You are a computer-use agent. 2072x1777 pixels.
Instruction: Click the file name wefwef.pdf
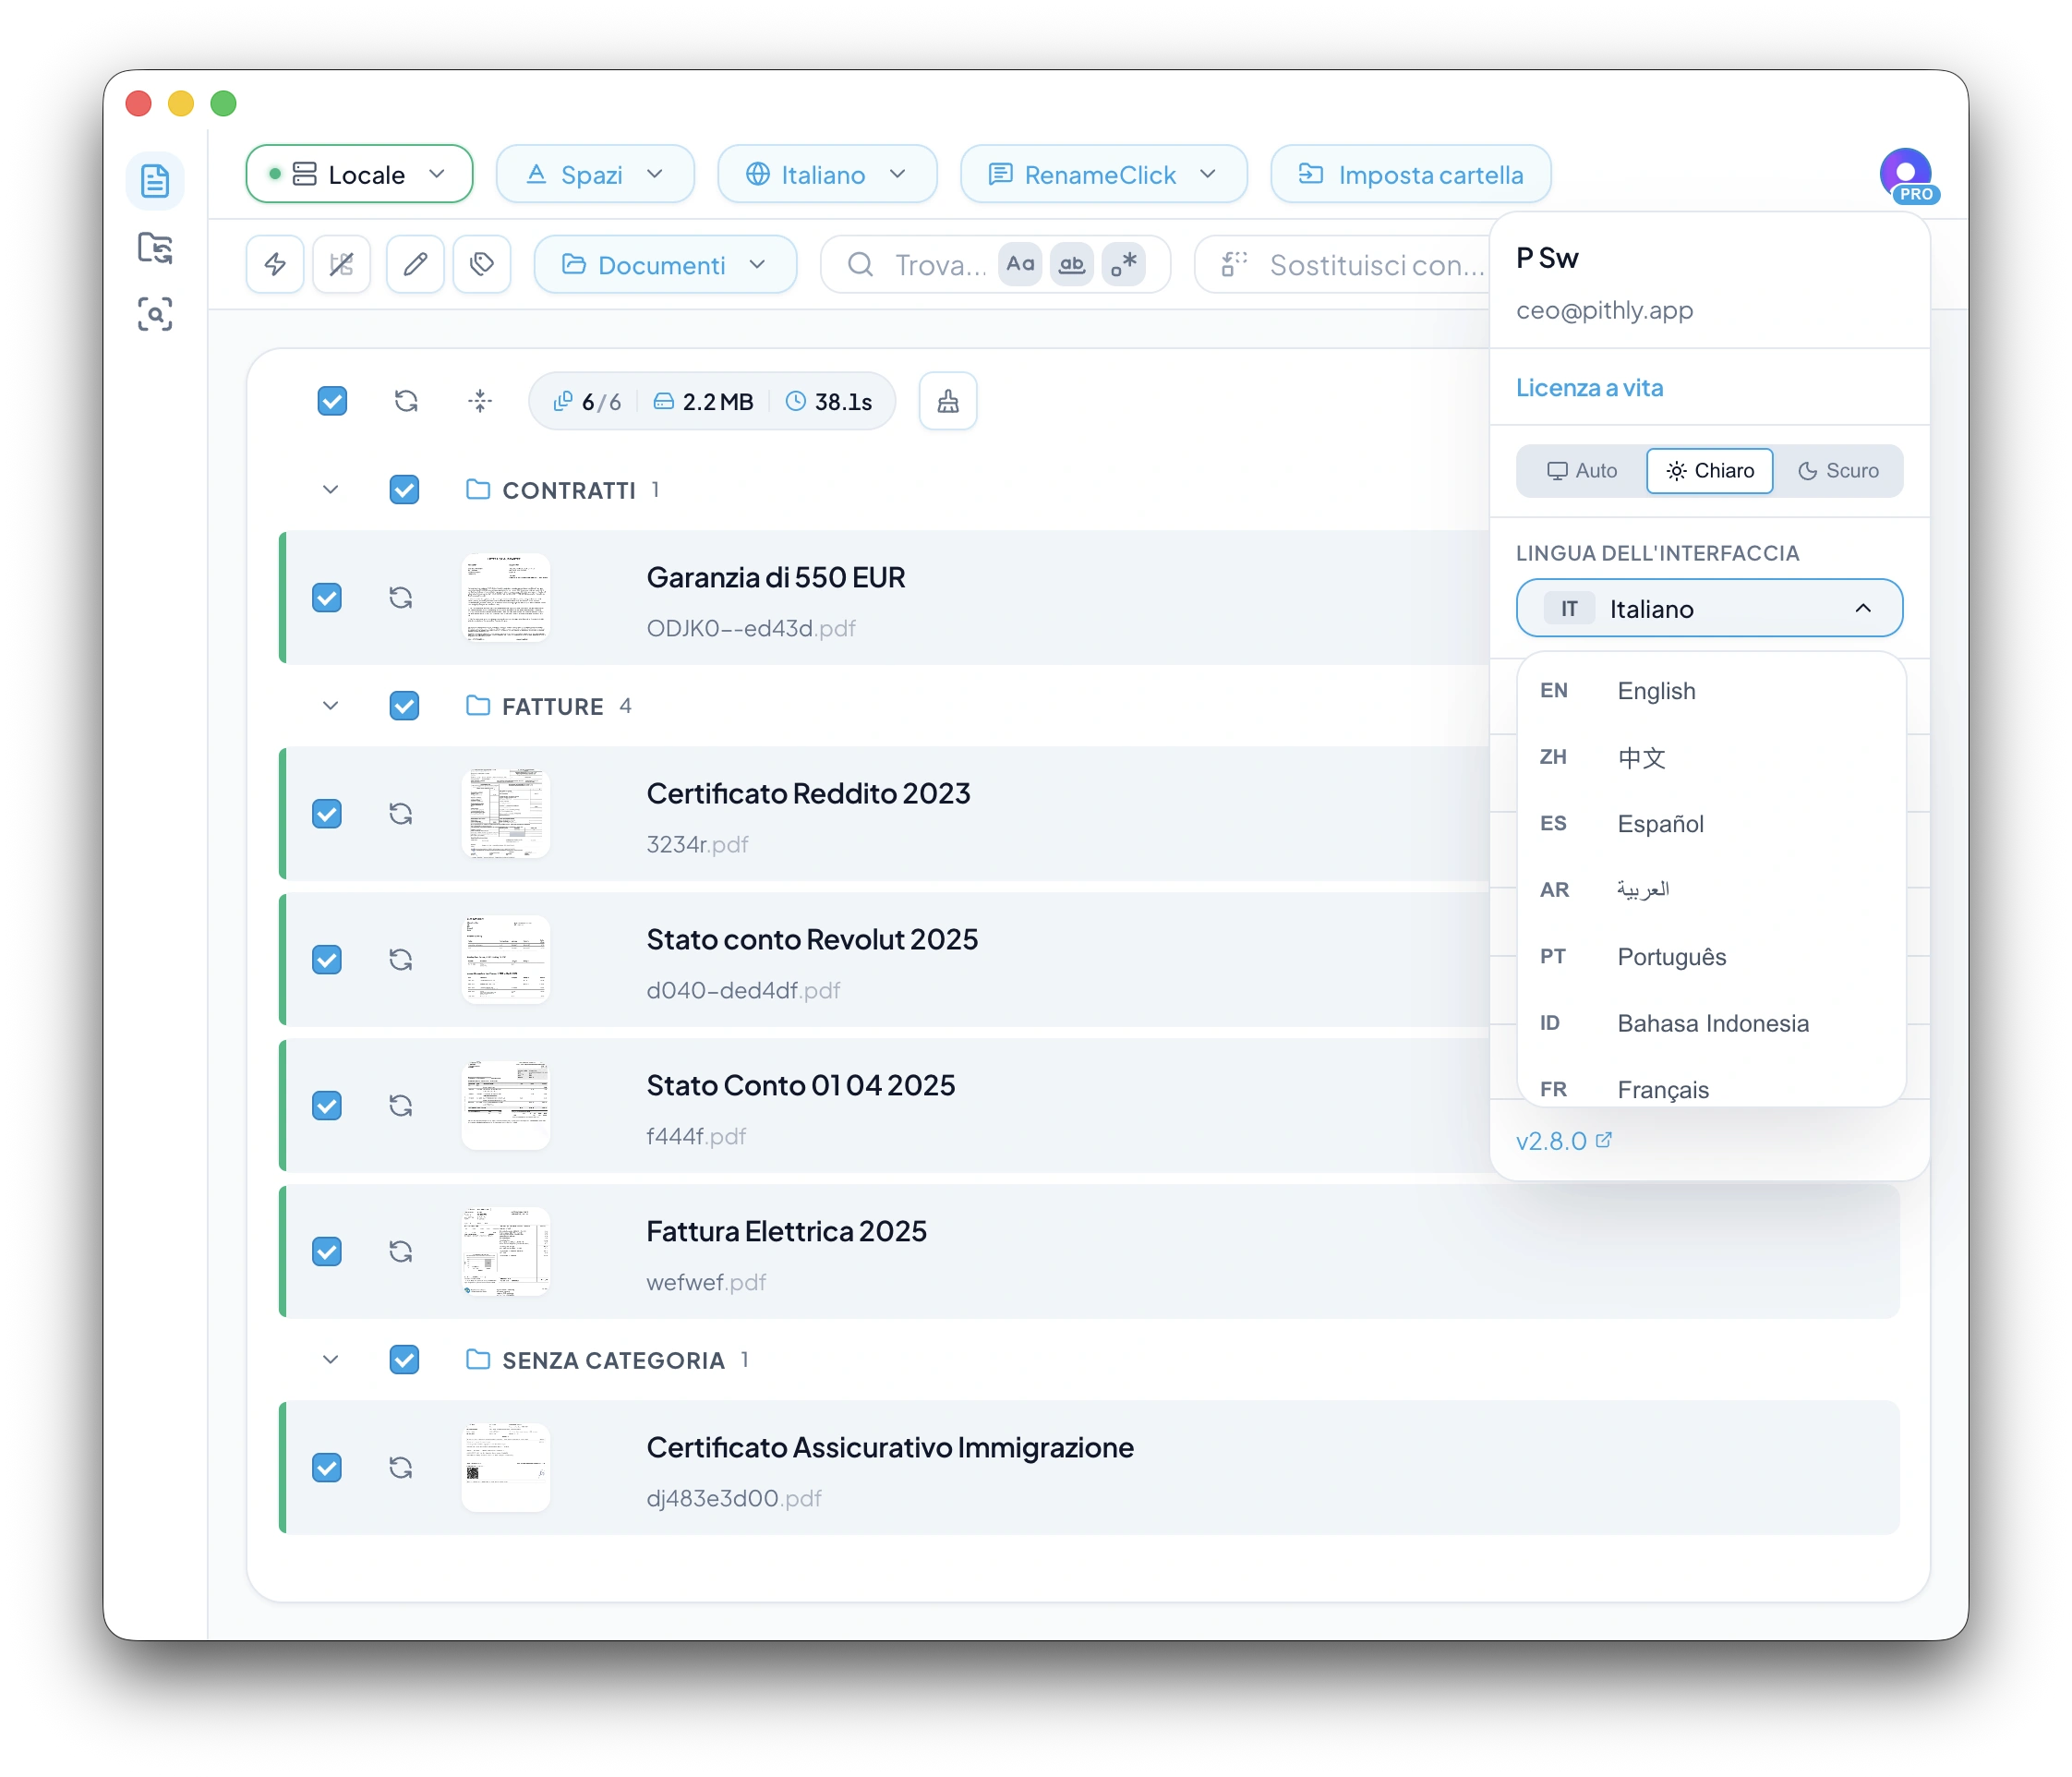click(706, 1283)
